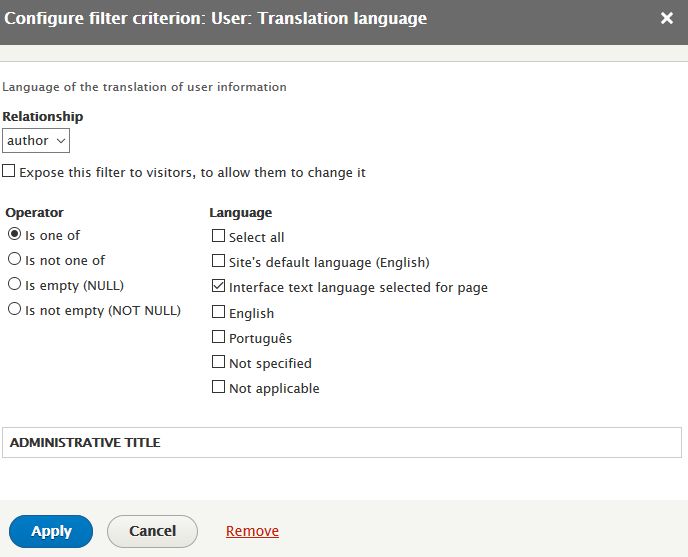The width and height of the screenshot is (688, 557).
Task: Remove this filter criterion
Action: click(252, 531)
